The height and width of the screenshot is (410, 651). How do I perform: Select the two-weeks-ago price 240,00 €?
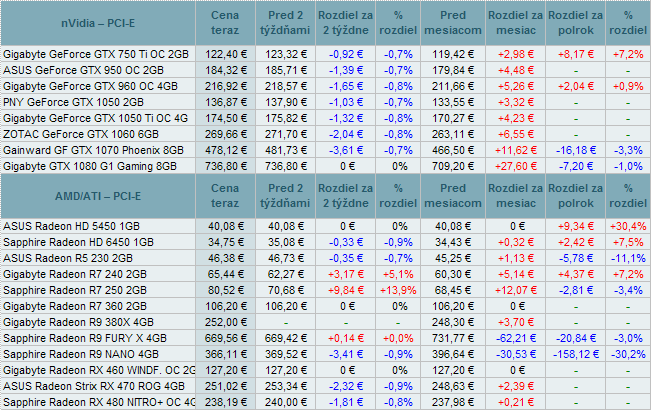pyautogui.click(x=286, y=402)
